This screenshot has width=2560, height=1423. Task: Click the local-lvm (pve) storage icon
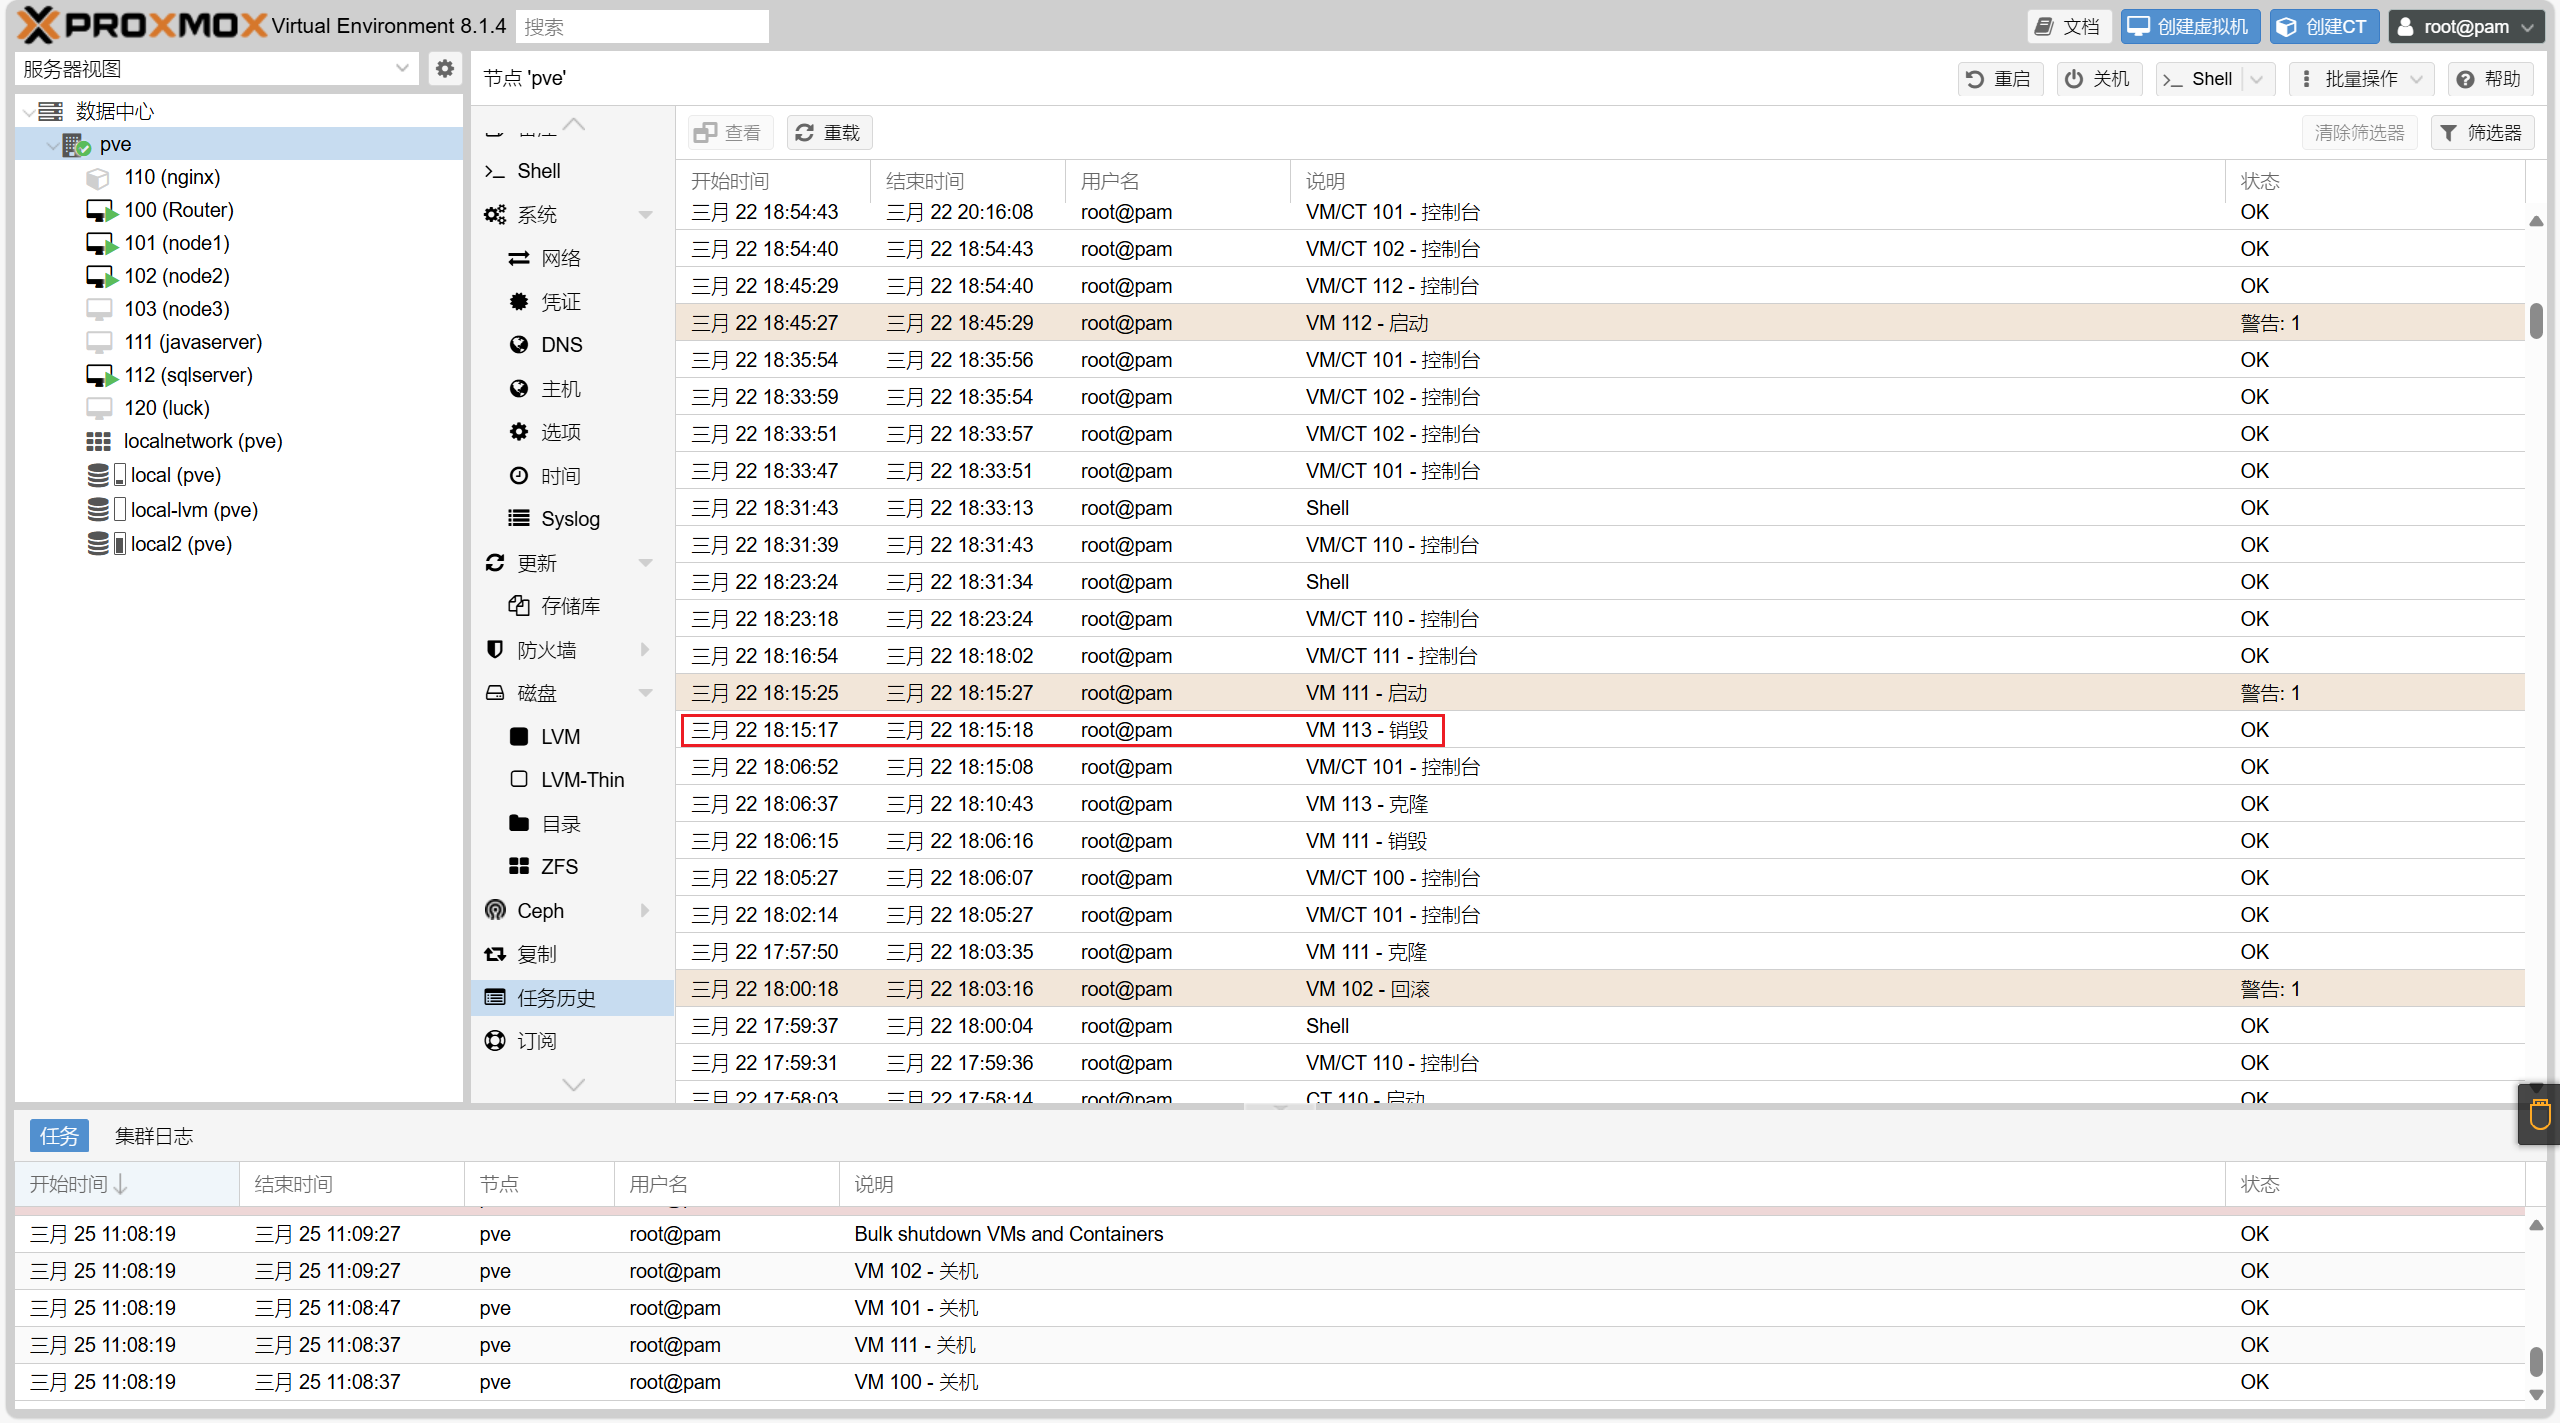105,510
